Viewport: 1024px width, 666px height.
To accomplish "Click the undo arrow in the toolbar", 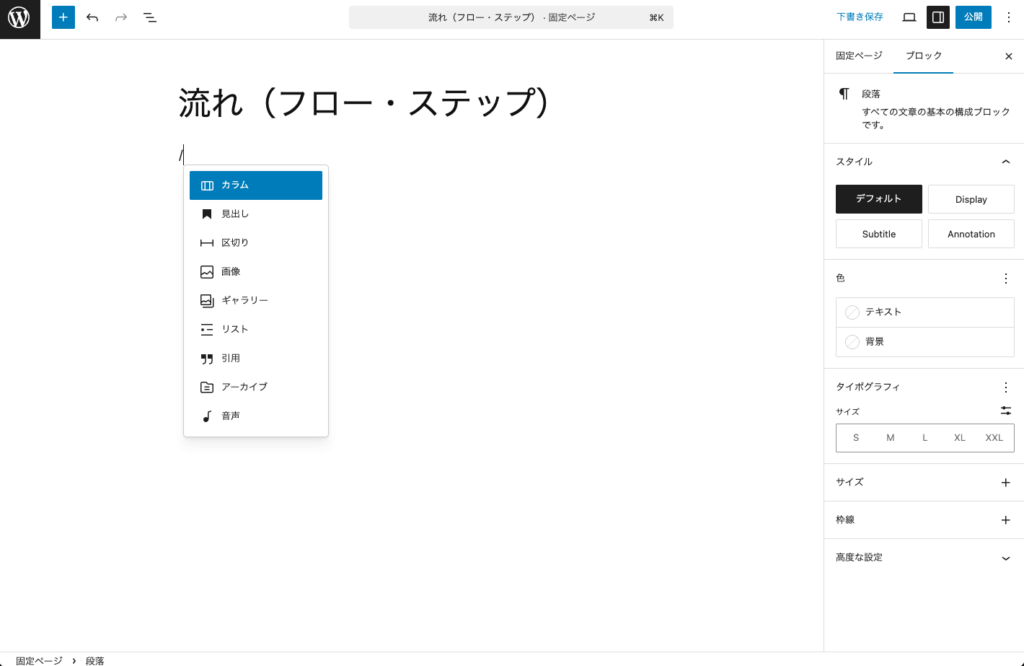I will pyautogui.click(x=91, y=17).
